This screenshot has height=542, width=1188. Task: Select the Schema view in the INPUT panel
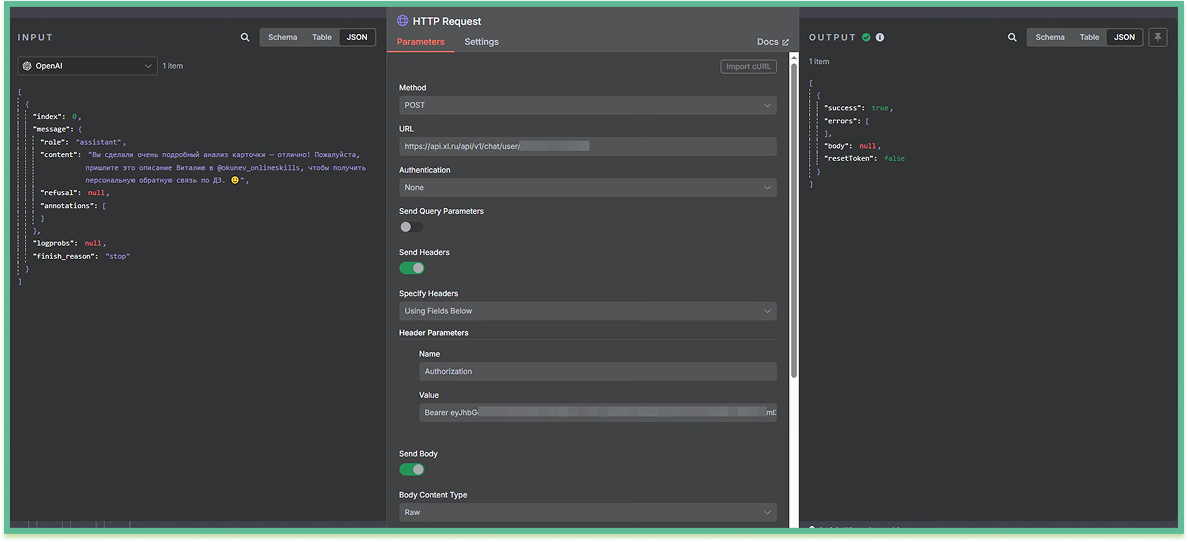[x=282, y=37]
